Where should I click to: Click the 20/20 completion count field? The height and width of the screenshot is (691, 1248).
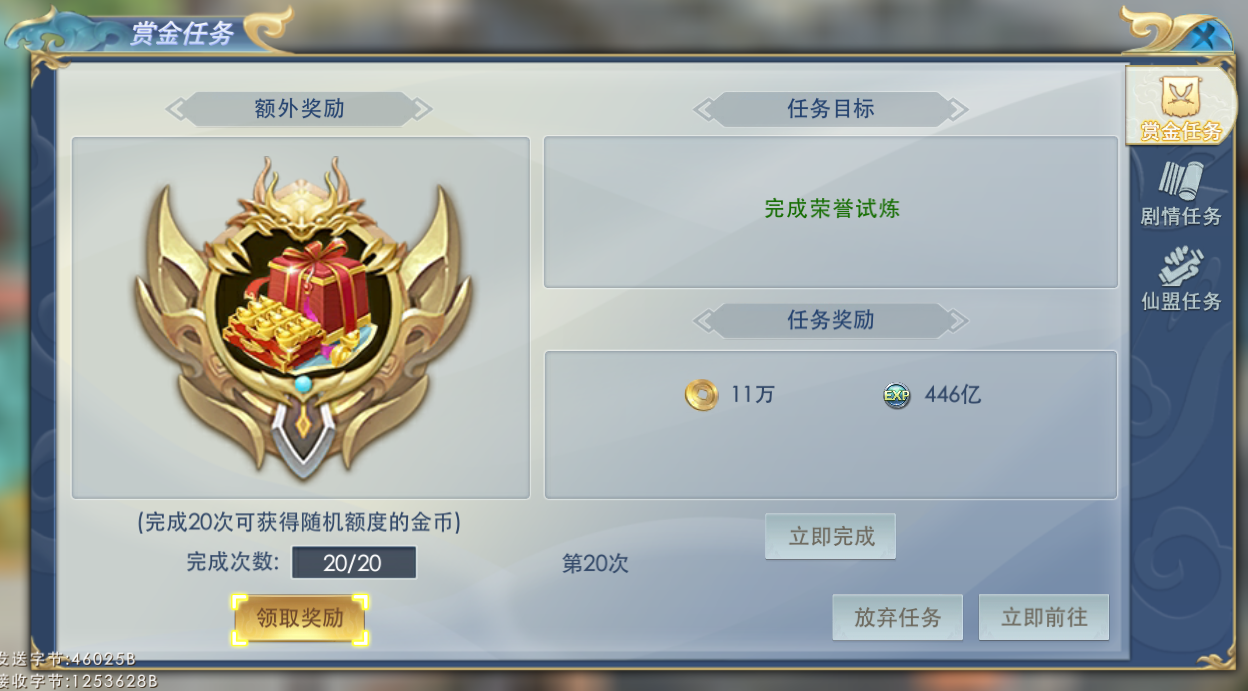(353, 563)
